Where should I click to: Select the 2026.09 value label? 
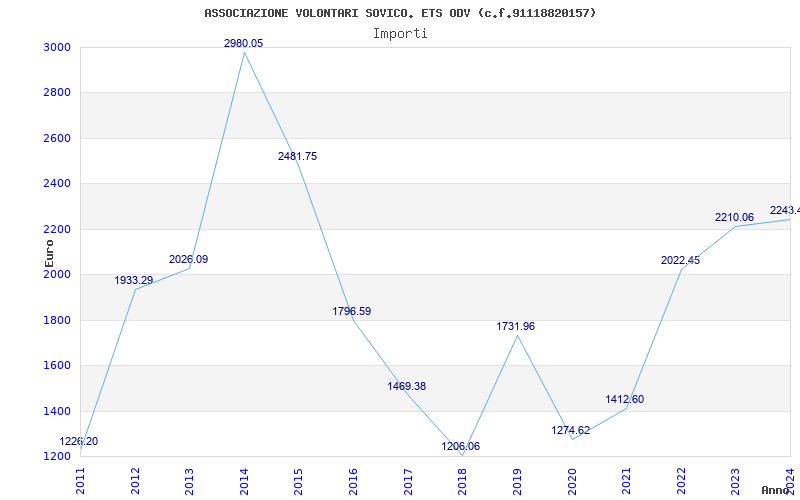point(188,259)
